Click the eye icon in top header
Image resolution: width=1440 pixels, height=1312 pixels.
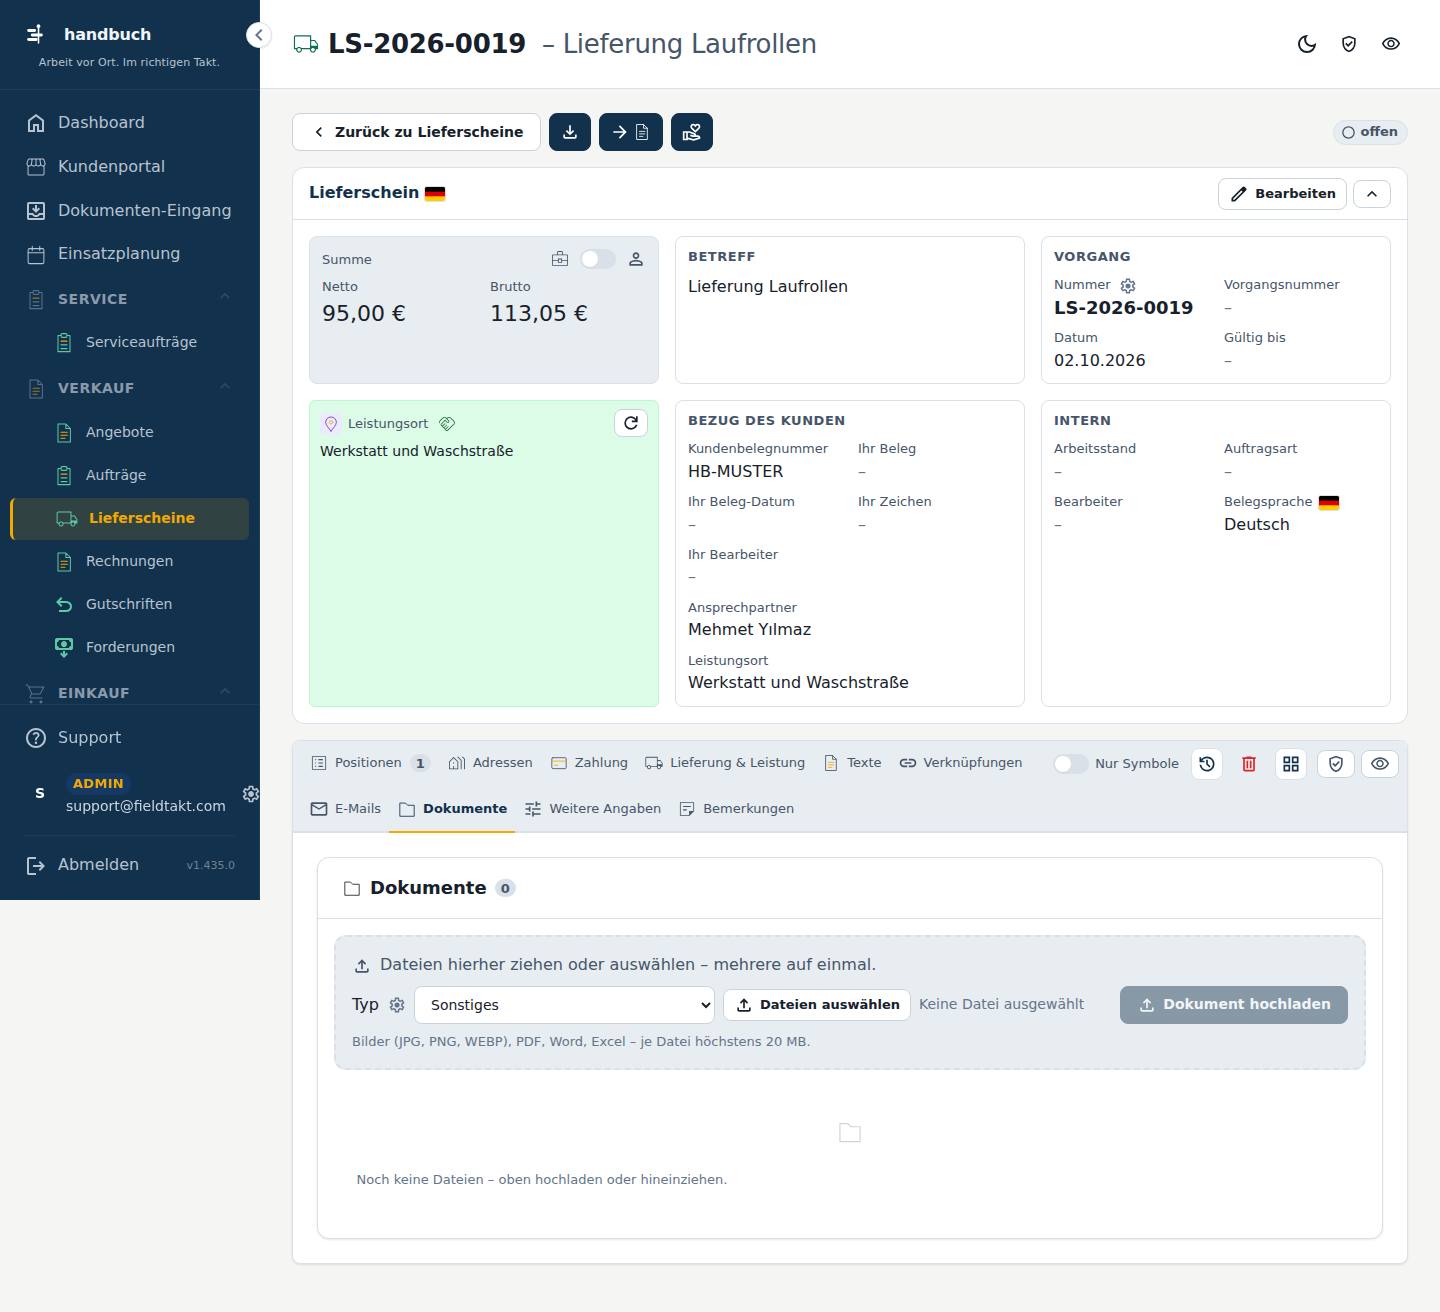(x=1391, y=44)
